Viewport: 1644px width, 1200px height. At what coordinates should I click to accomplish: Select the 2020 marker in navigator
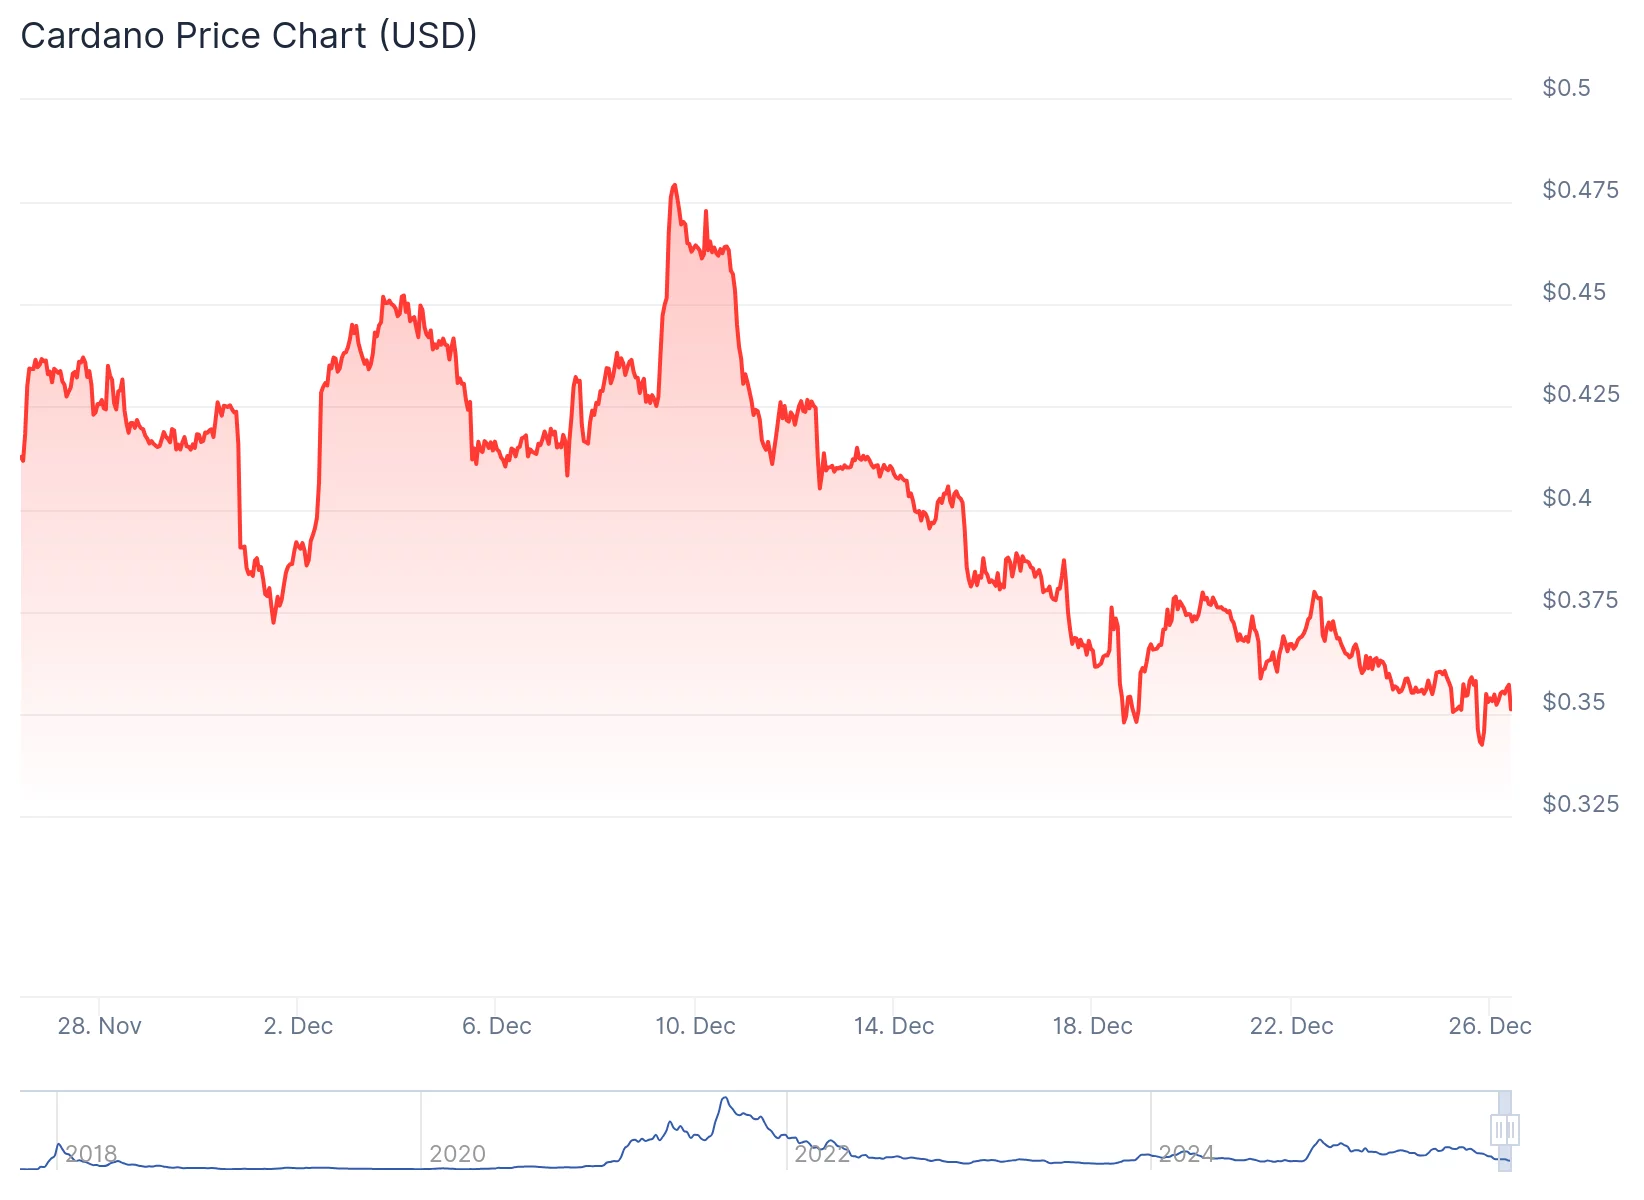pyautogui.click(x=457, y=1154)
